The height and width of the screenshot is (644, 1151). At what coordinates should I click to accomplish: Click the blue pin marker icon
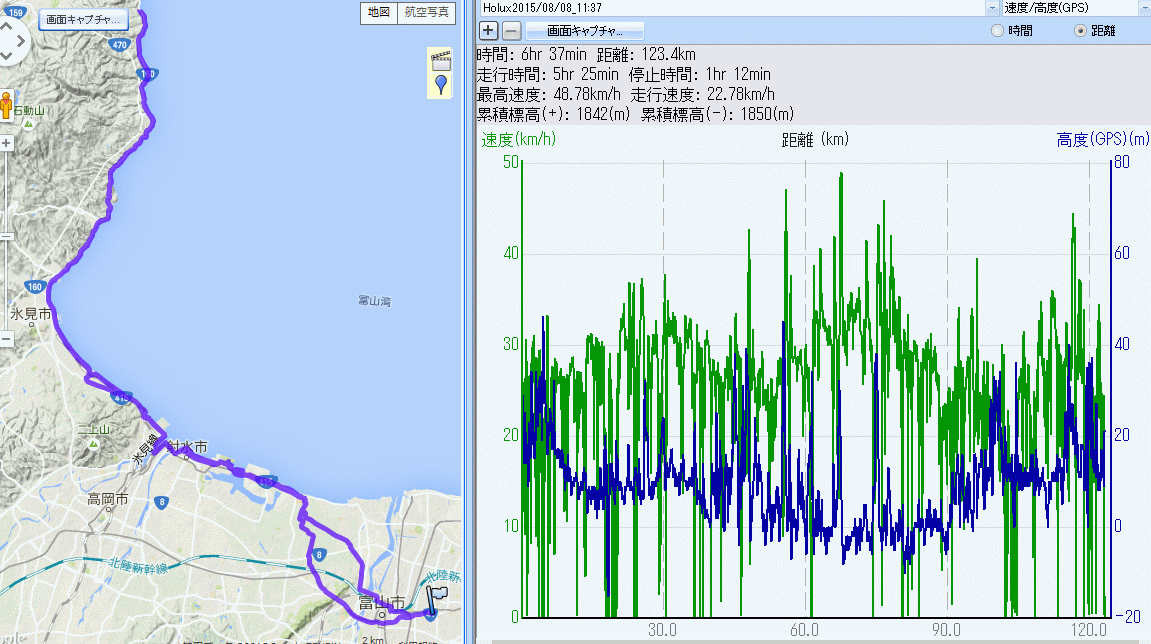440,84
